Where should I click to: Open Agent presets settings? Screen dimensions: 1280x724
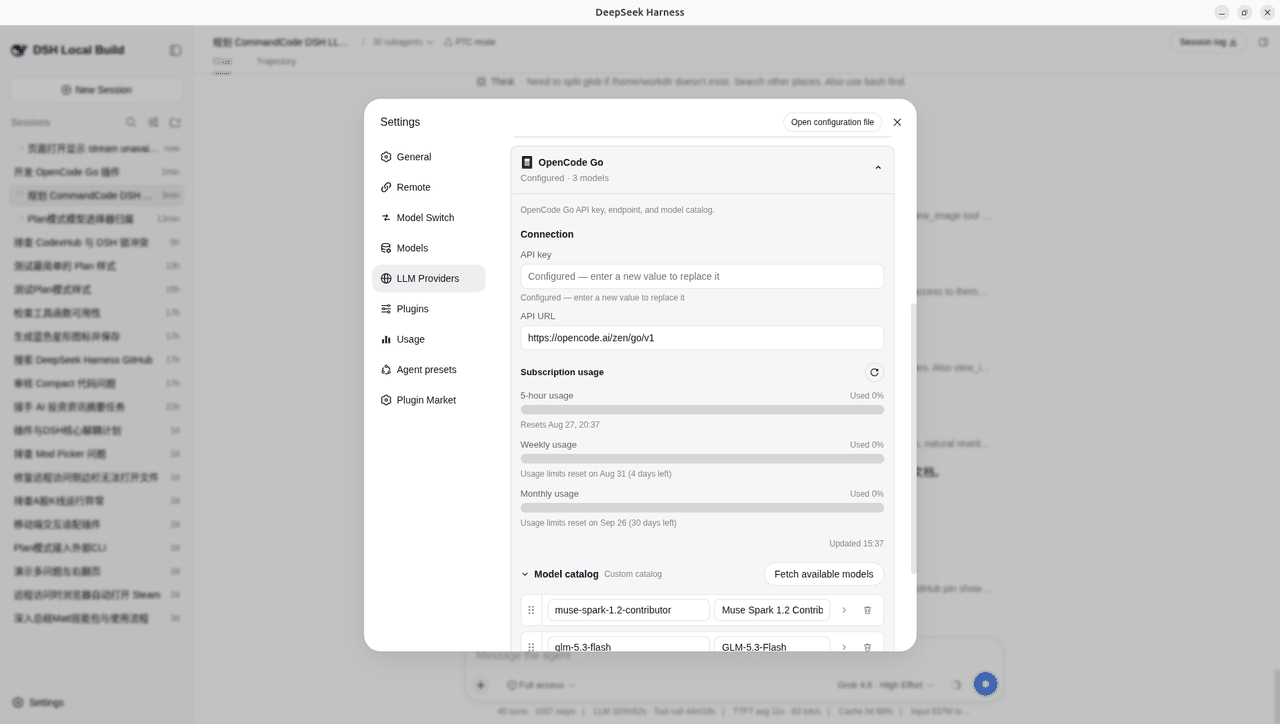pyautogui.click(x=429, y=370)
